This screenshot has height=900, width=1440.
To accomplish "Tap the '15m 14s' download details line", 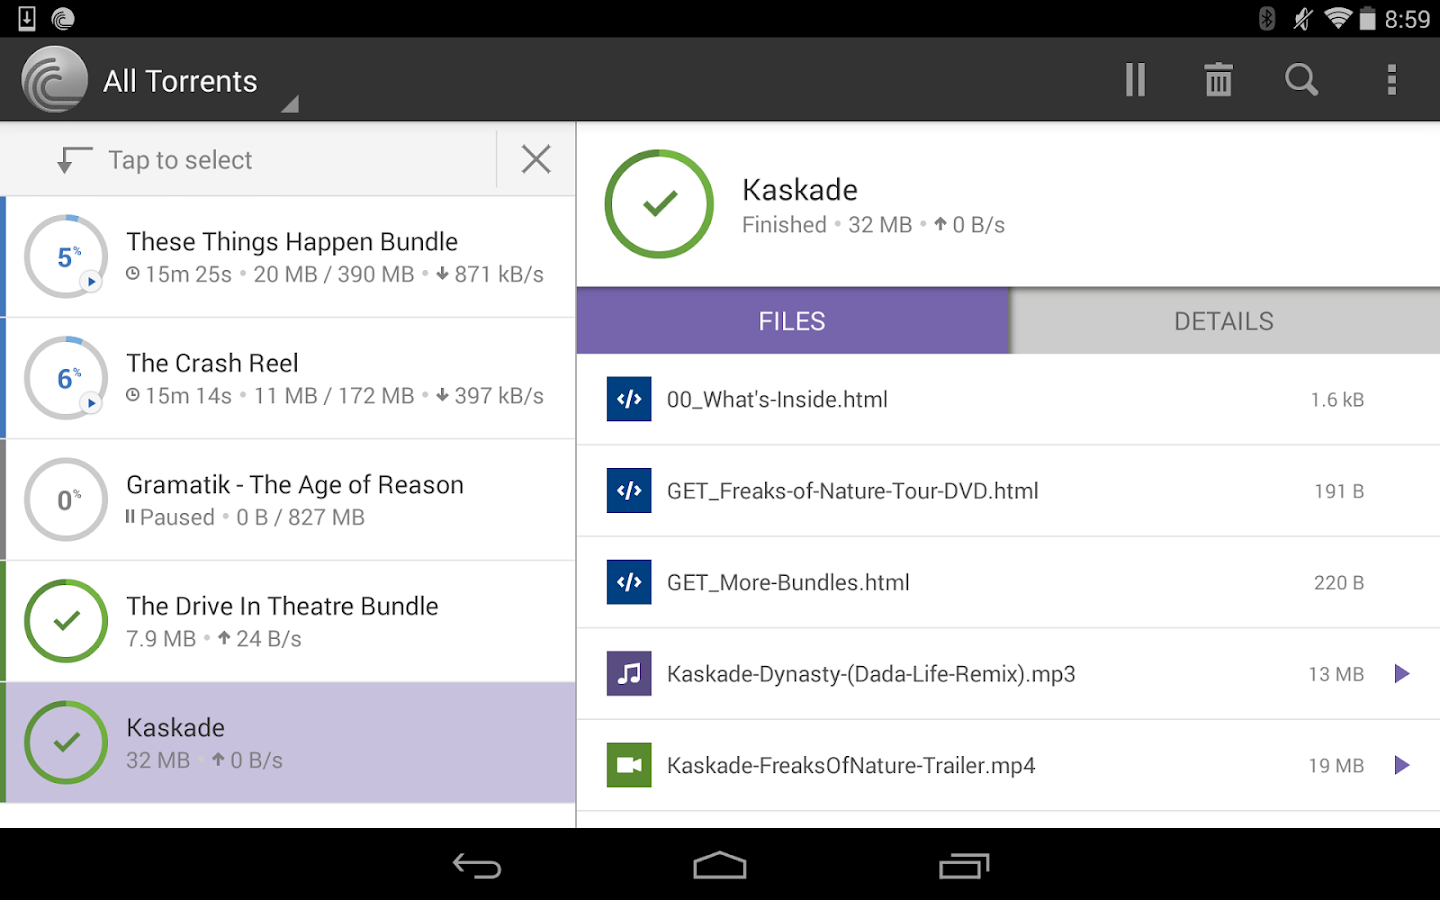I will 335,396.
